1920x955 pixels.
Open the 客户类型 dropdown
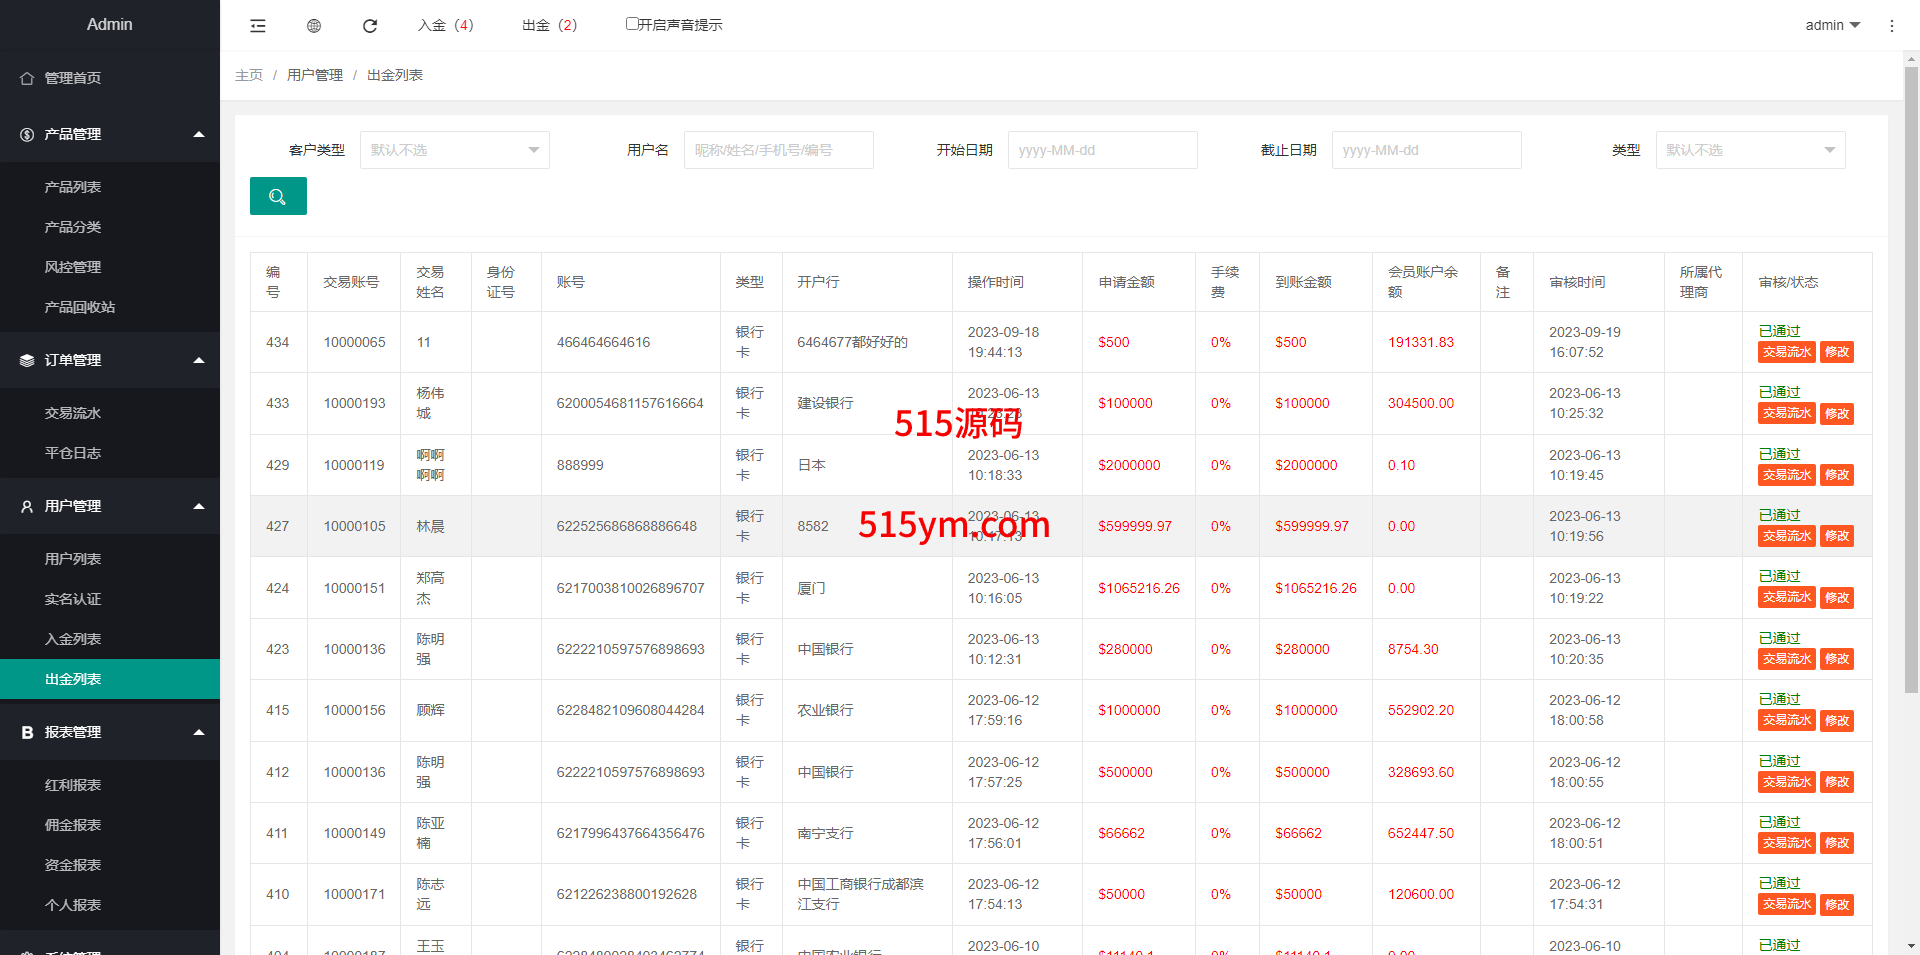(x=454, y=150)
